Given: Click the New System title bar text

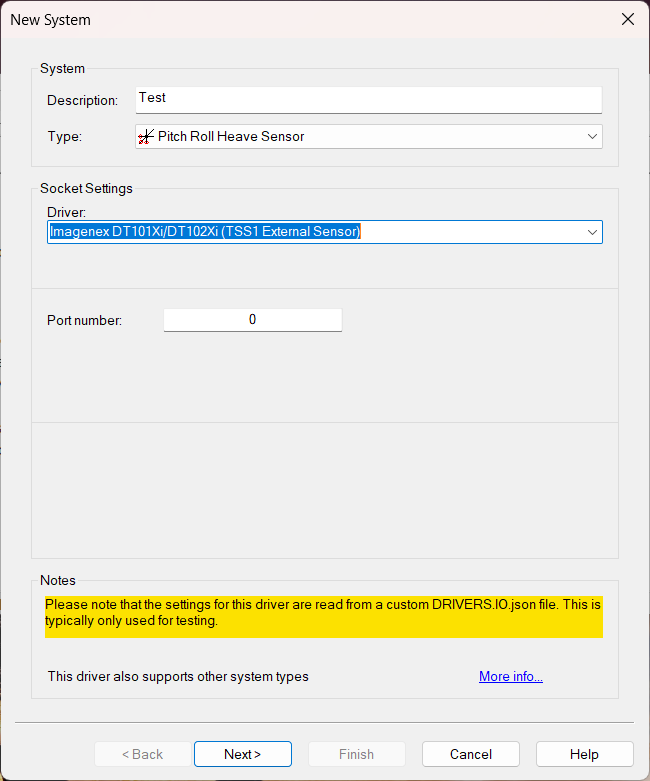Looking at the screenshot, I should (x=50, y=20).
